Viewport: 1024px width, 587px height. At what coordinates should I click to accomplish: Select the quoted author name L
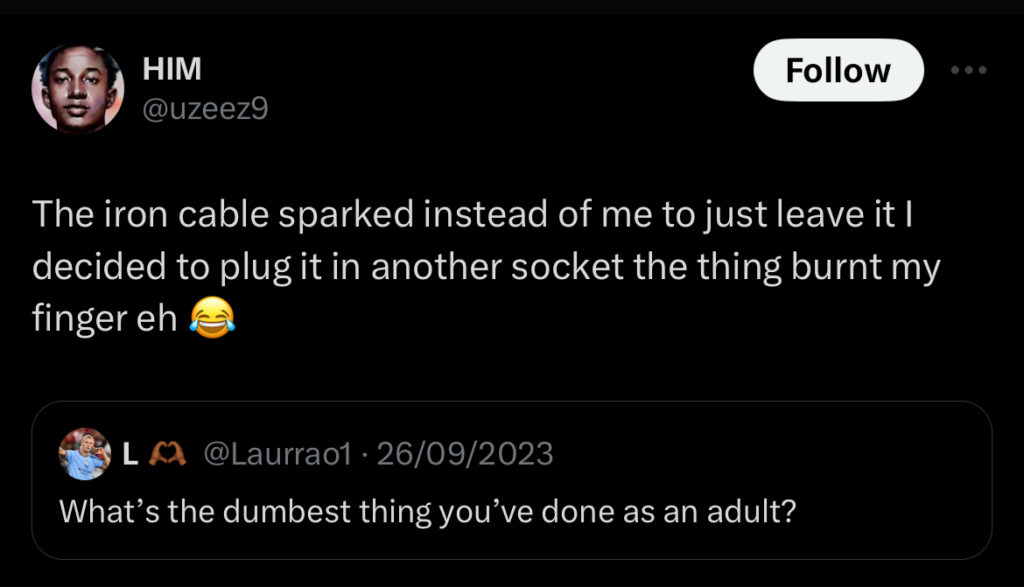click(129, 454)
